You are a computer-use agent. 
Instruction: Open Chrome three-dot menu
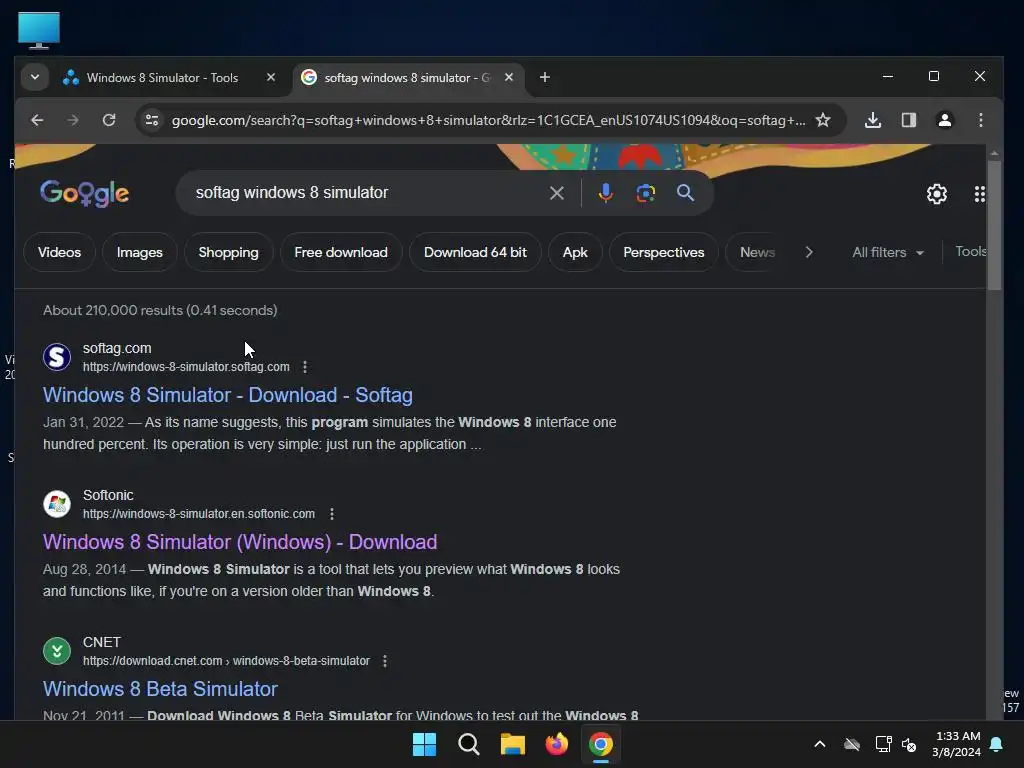click(980, 120)
